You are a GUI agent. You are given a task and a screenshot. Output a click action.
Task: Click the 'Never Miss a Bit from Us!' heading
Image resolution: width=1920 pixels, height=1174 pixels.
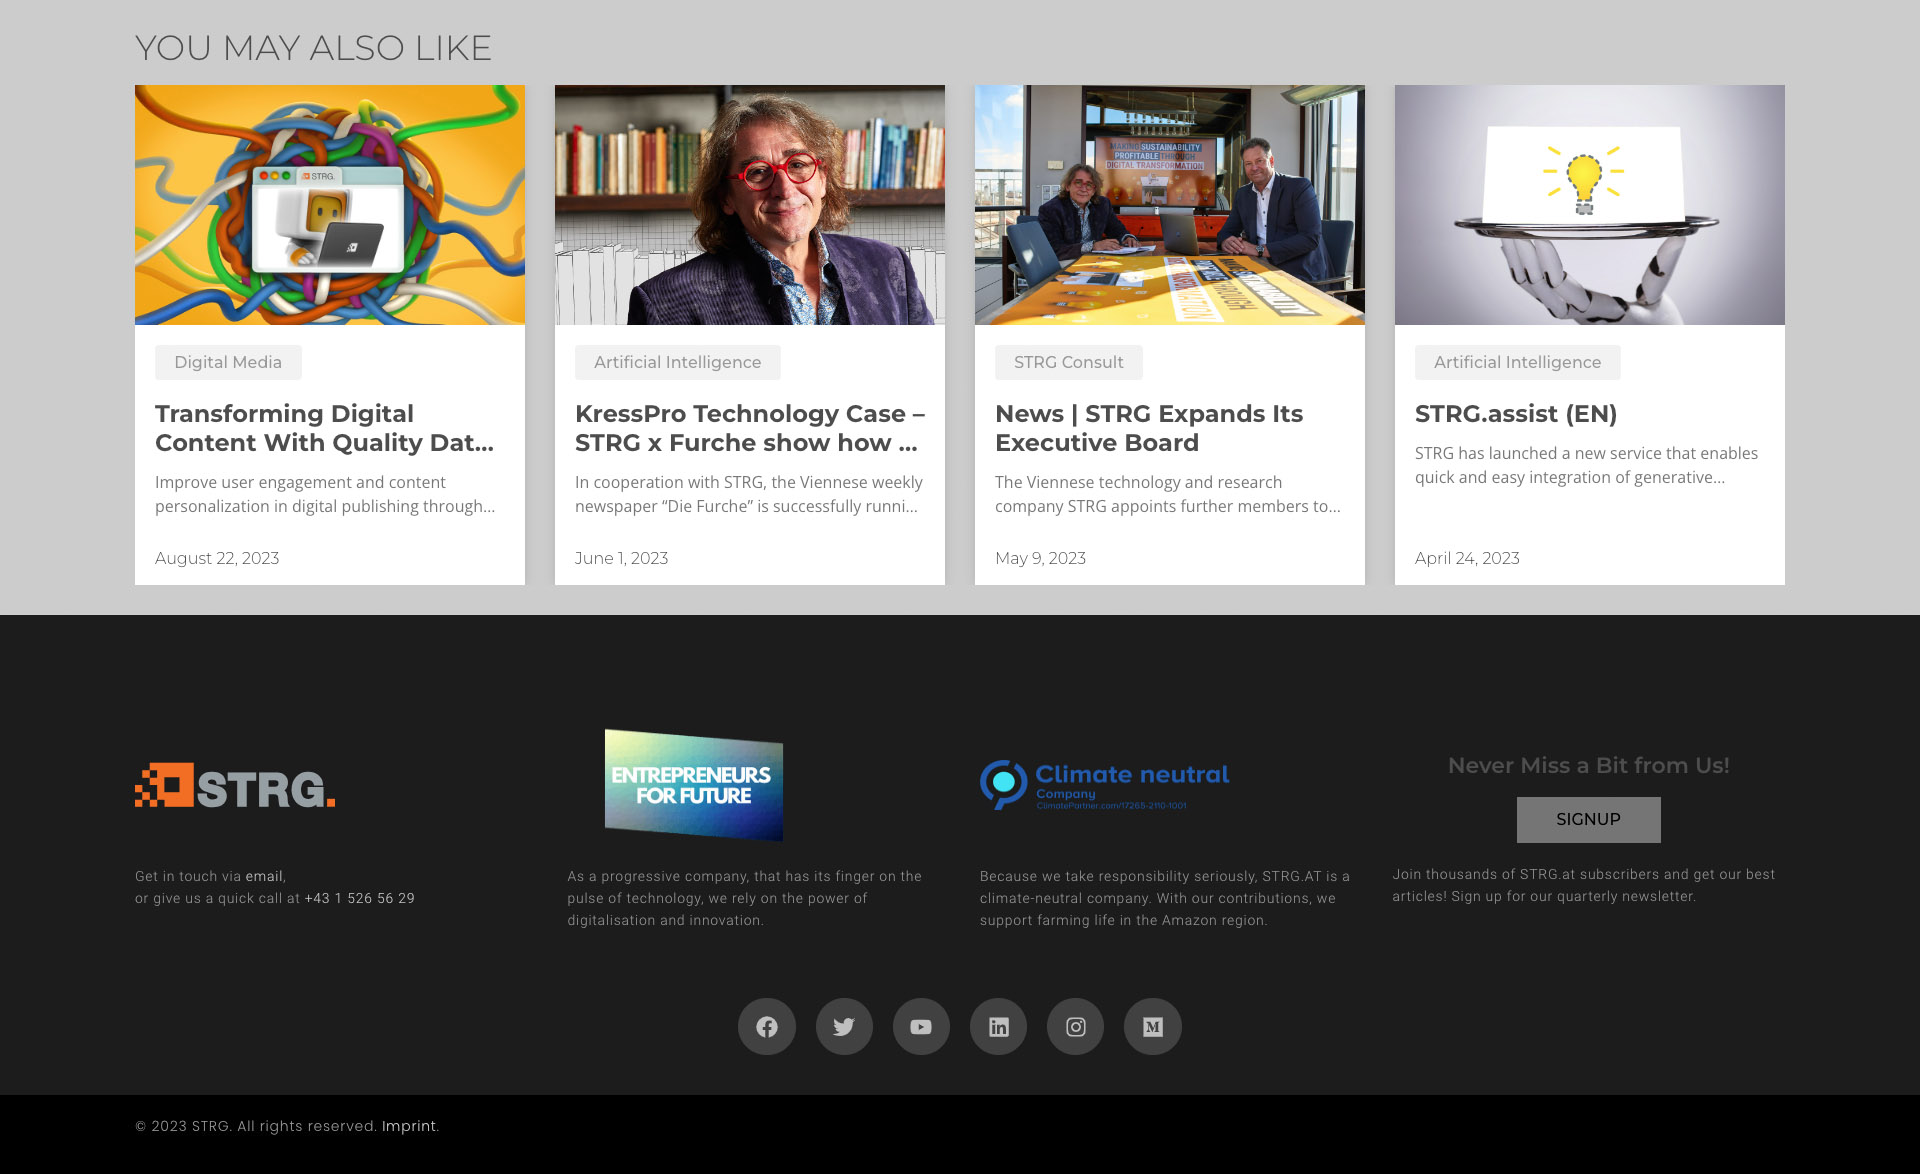(x=1588, y=766)
